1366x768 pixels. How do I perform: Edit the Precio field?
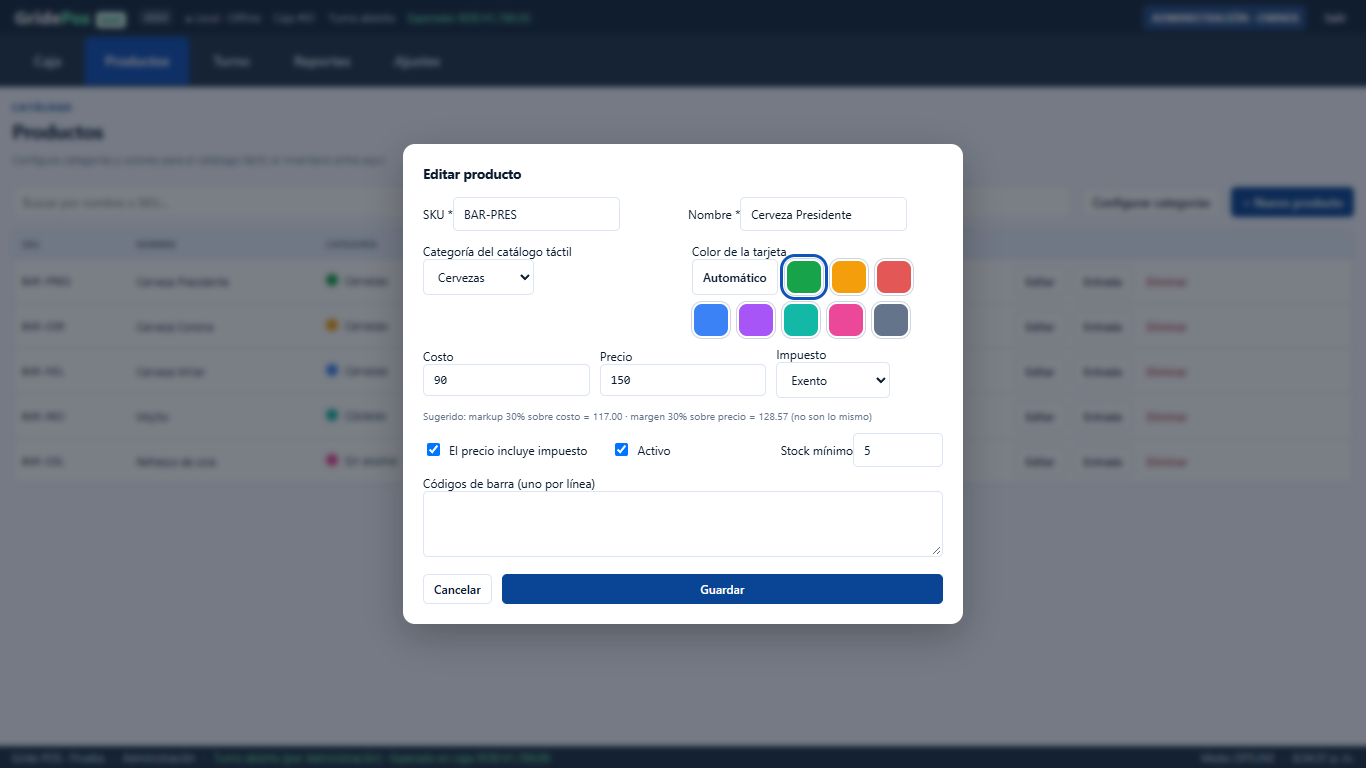[683, 380]
